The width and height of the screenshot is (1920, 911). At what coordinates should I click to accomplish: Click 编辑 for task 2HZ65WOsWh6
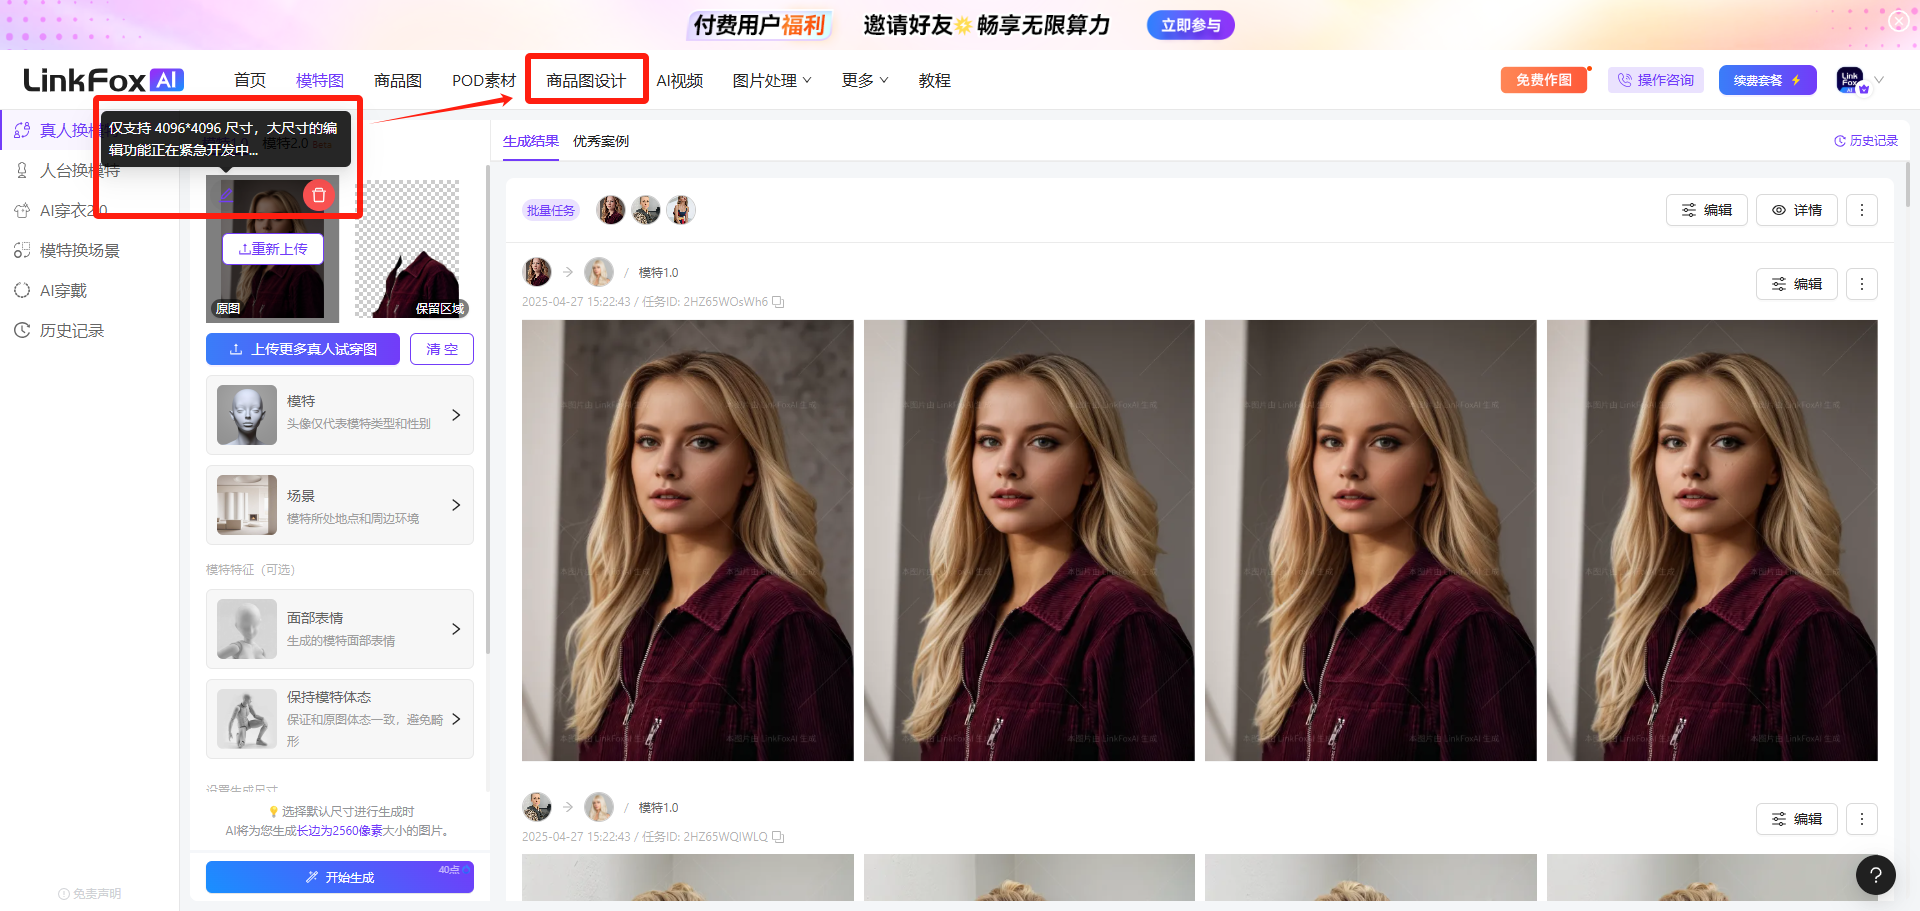(1797, 284)
